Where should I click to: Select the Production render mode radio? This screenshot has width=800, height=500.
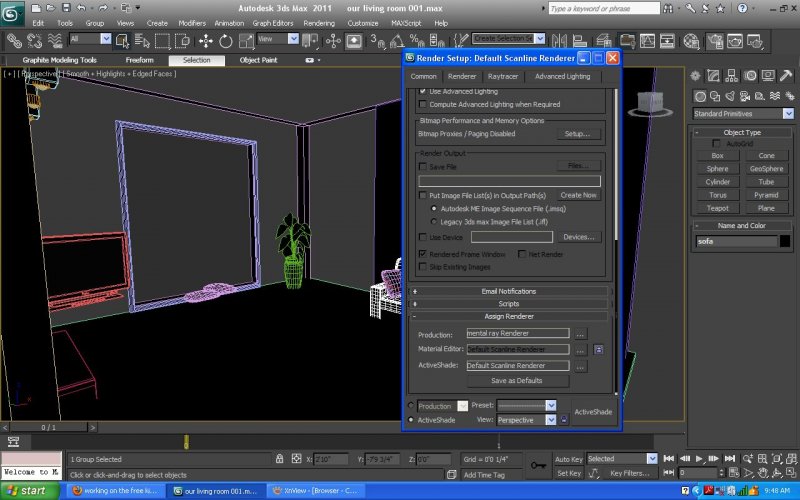411,406
